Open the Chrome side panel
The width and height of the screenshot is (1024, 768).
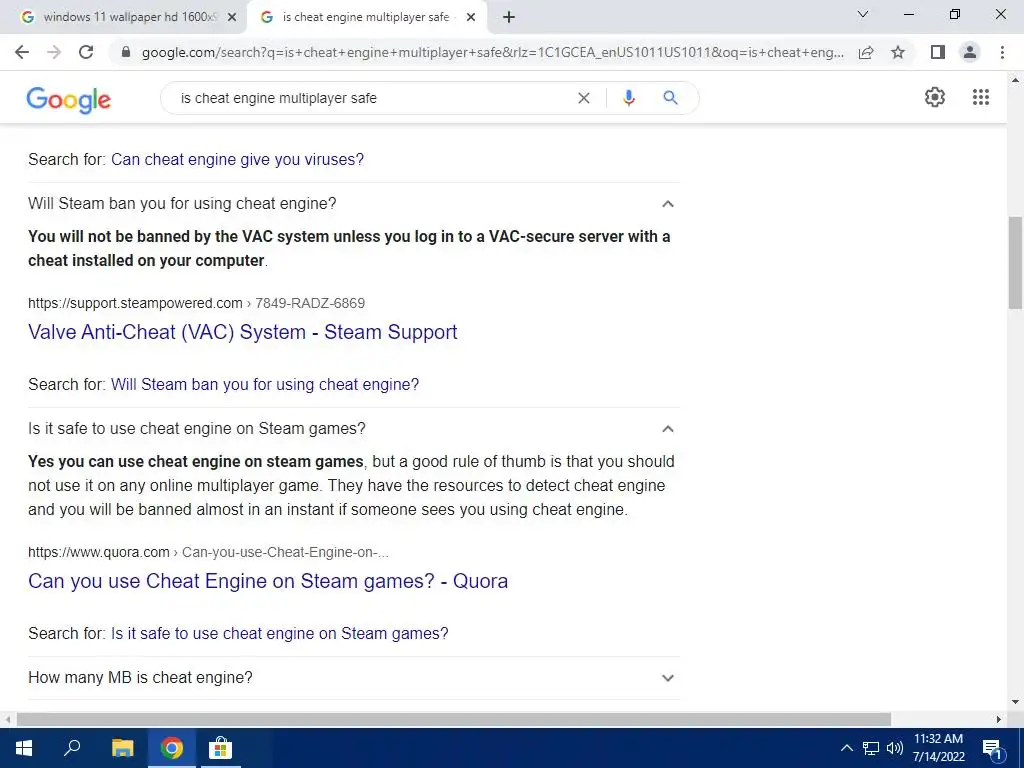(x=938, y=52)
